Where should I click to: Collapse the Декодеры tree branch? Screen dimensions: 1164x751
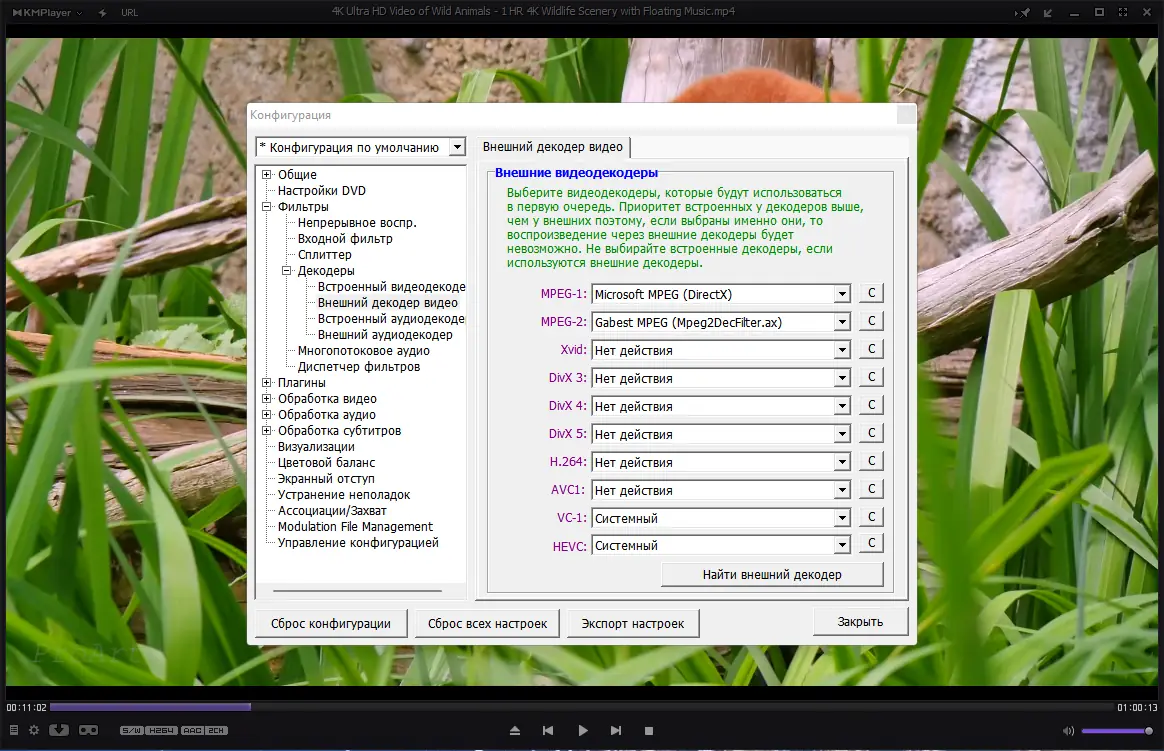tap(287, 270)
